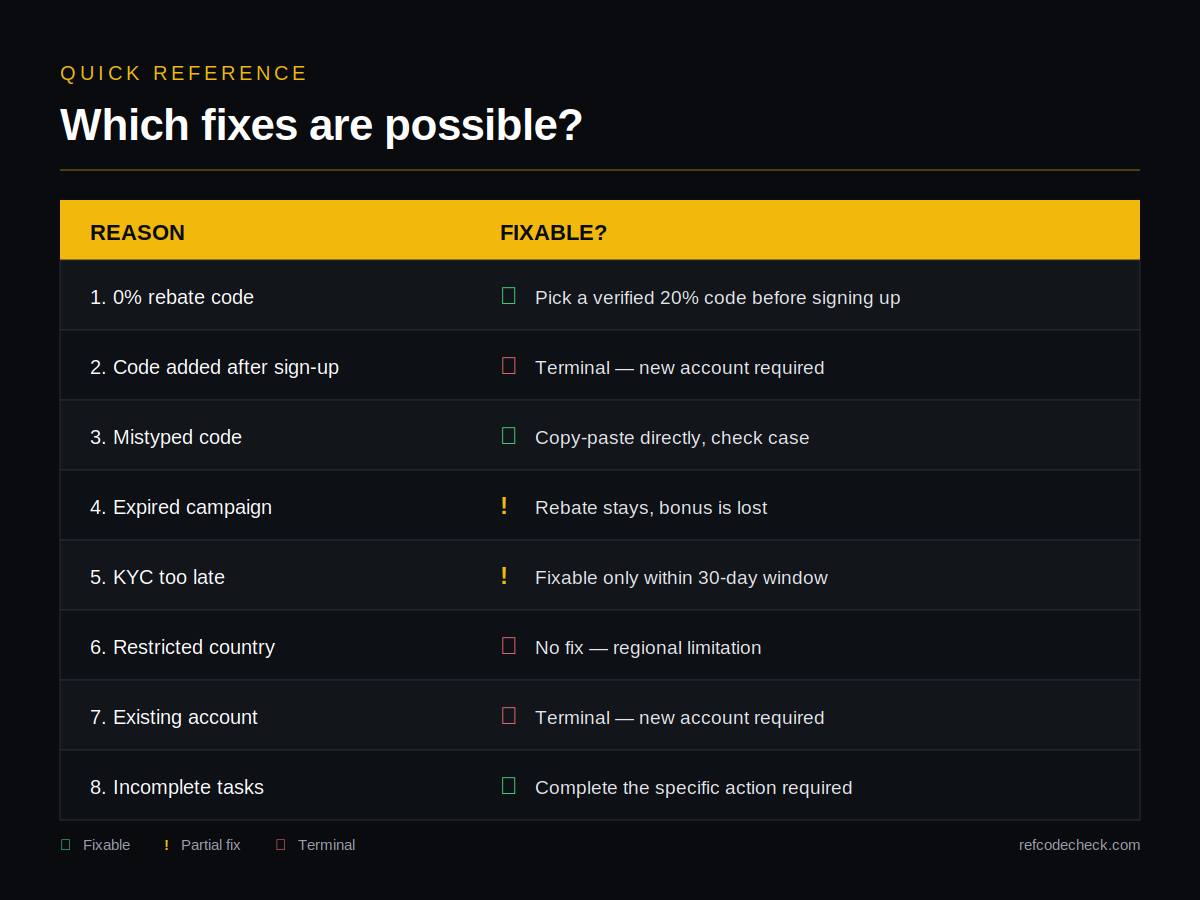
Task: Click the yellow exclamation in KYC too late row
Action: point(504,576)
